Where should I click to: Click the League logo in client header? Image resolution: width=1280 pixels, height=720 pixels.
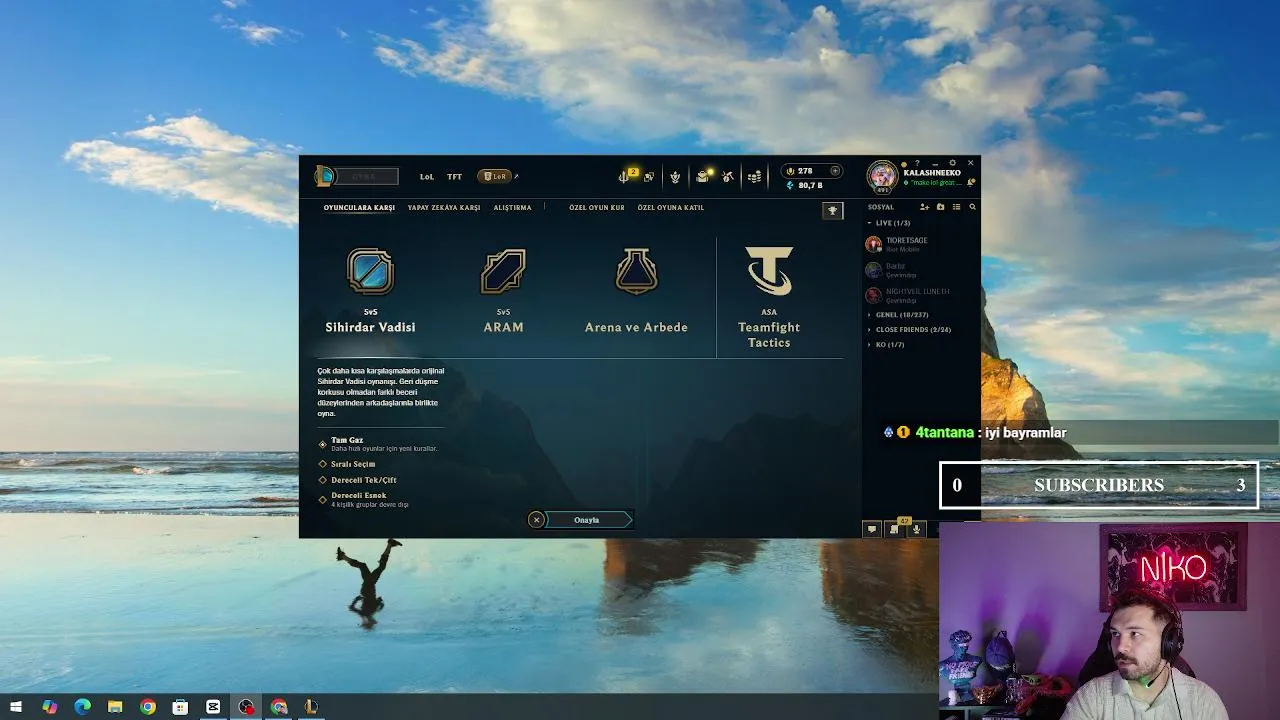(x=324, y=177)
